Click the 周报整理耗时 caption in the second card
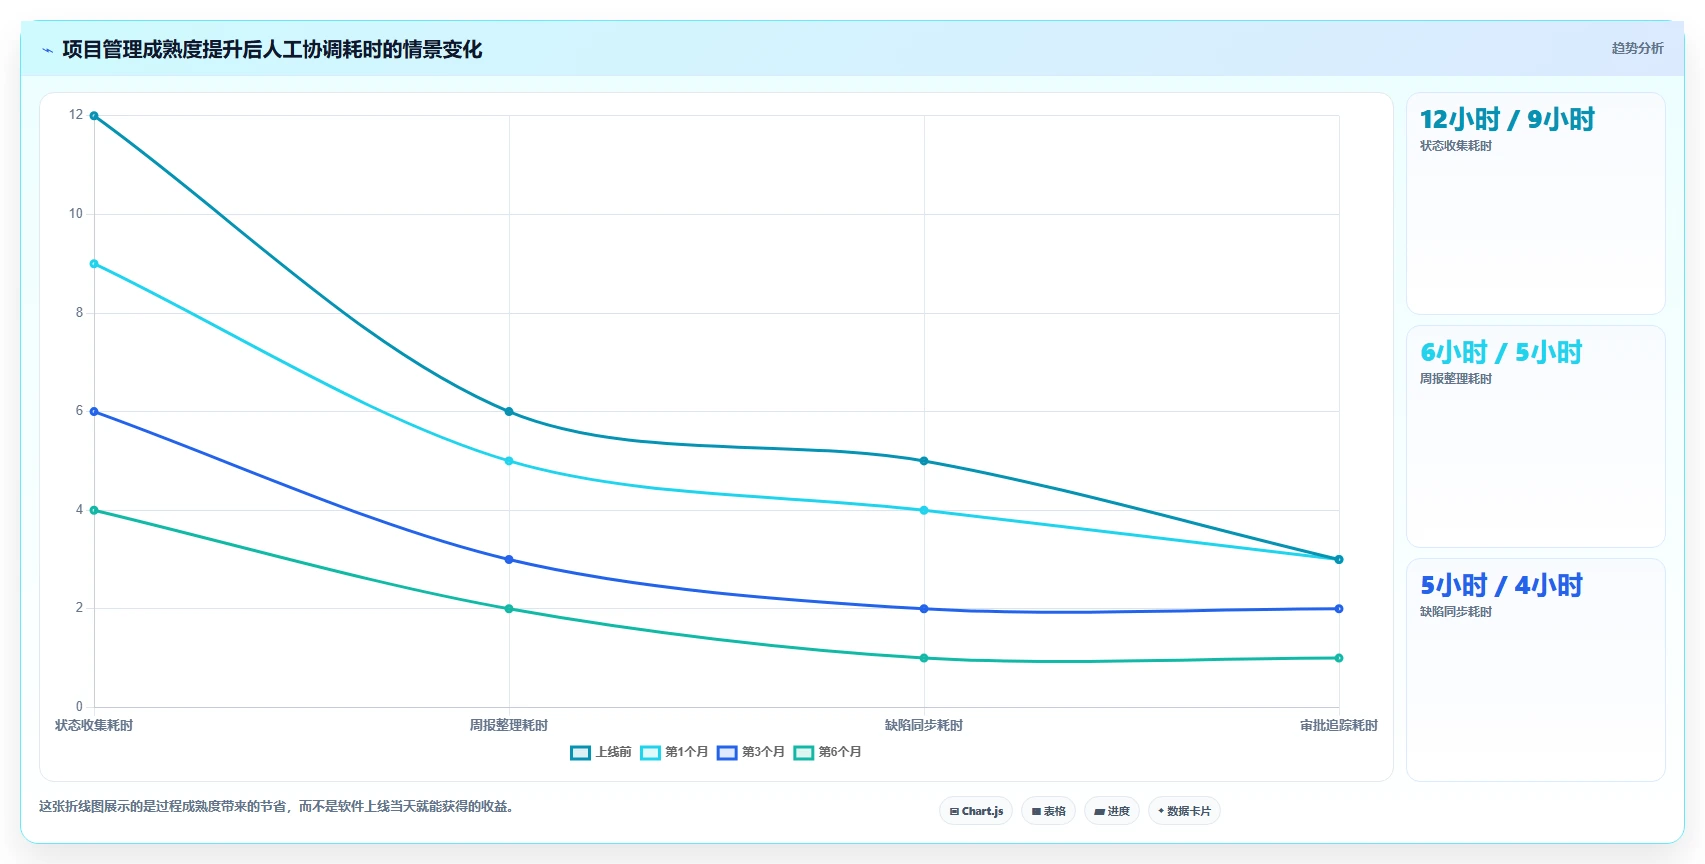This screenshot has width=1705, height=864. (x=1456, y=379)
